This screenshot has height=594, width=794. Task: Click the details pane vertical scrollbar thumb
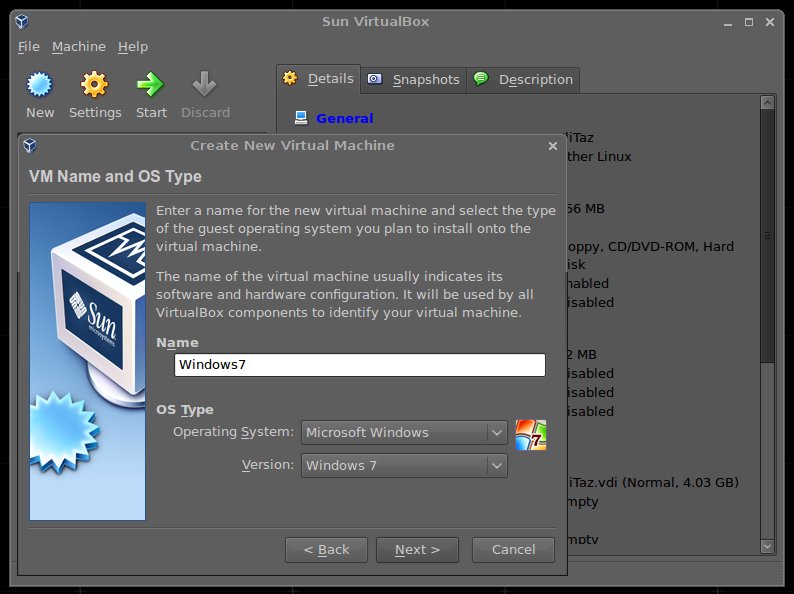coord(768,236)
